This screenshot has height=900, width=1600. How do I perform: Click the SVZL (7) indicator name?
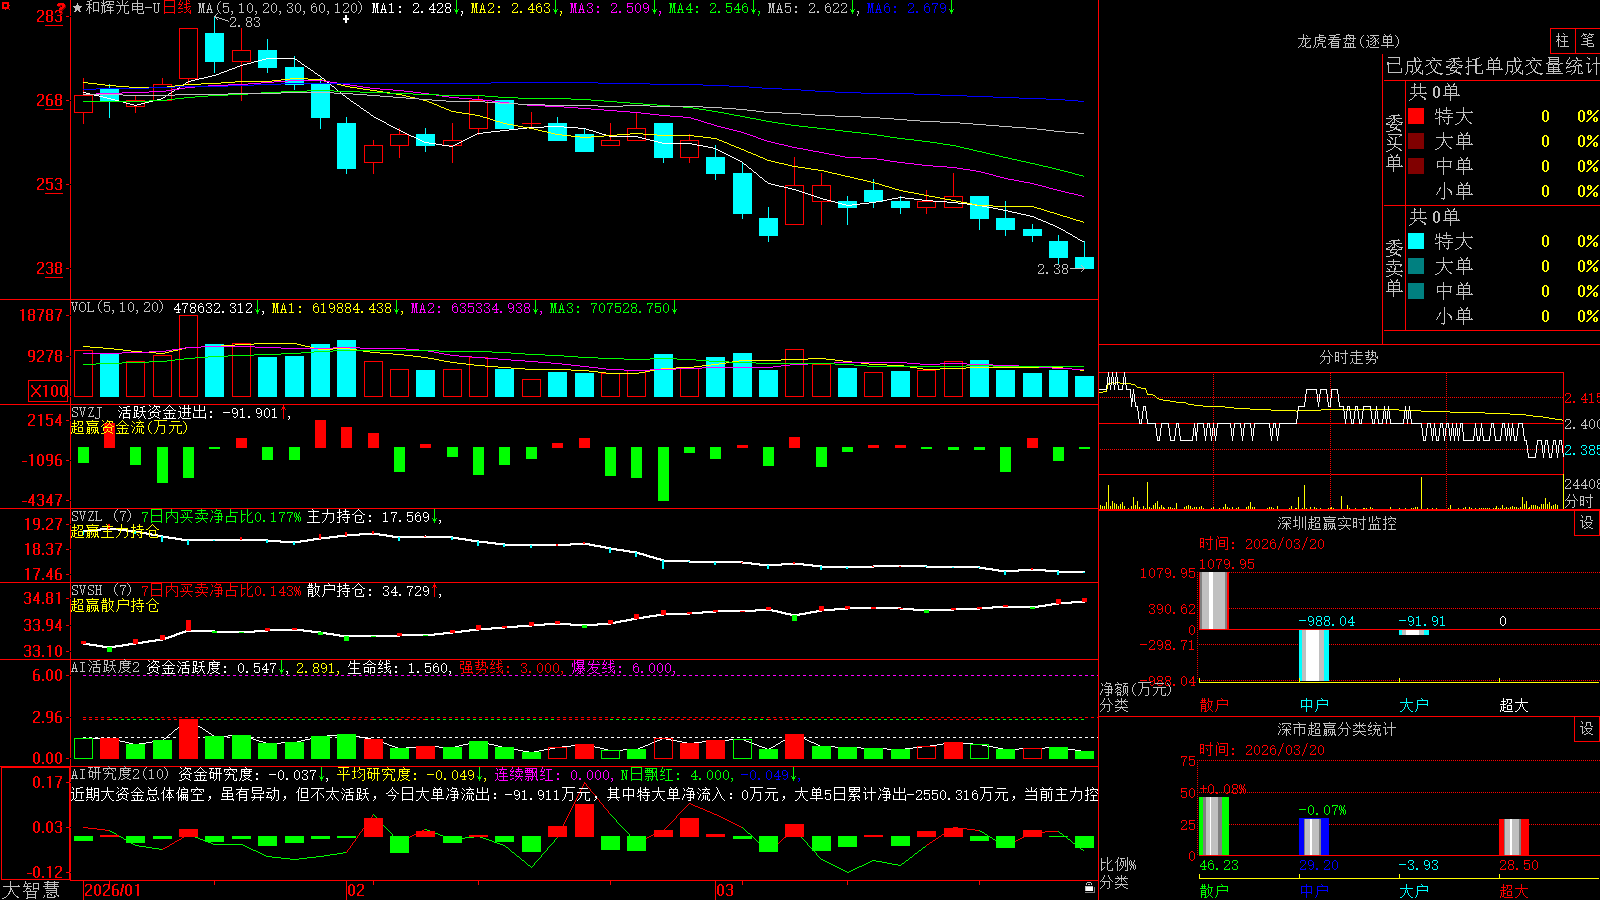(x=101, y=516)
